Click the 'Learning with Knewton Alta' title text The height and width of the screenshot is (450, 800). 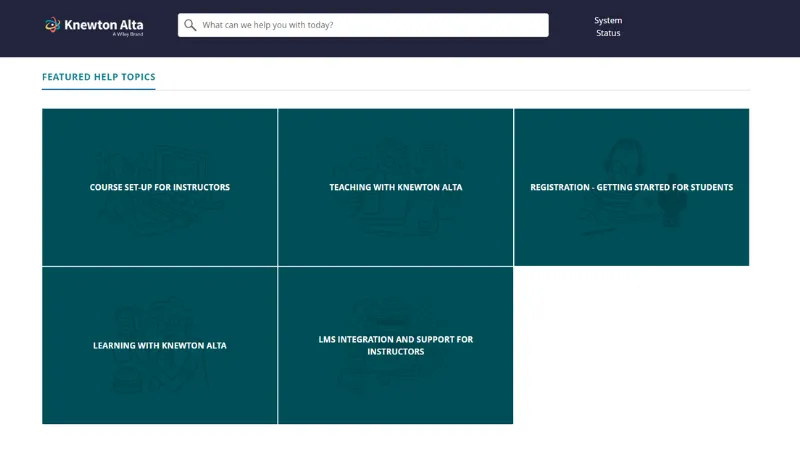coord(160,345)
